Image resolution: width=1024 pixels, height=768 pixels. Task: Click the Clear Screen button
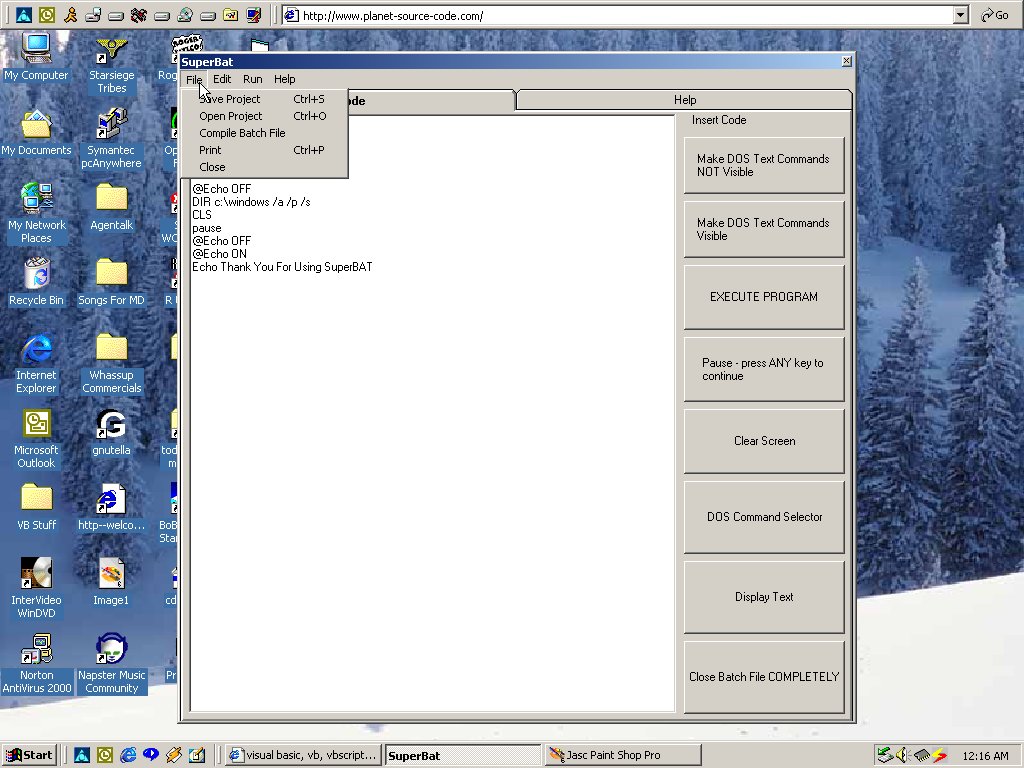coord(764,441)
